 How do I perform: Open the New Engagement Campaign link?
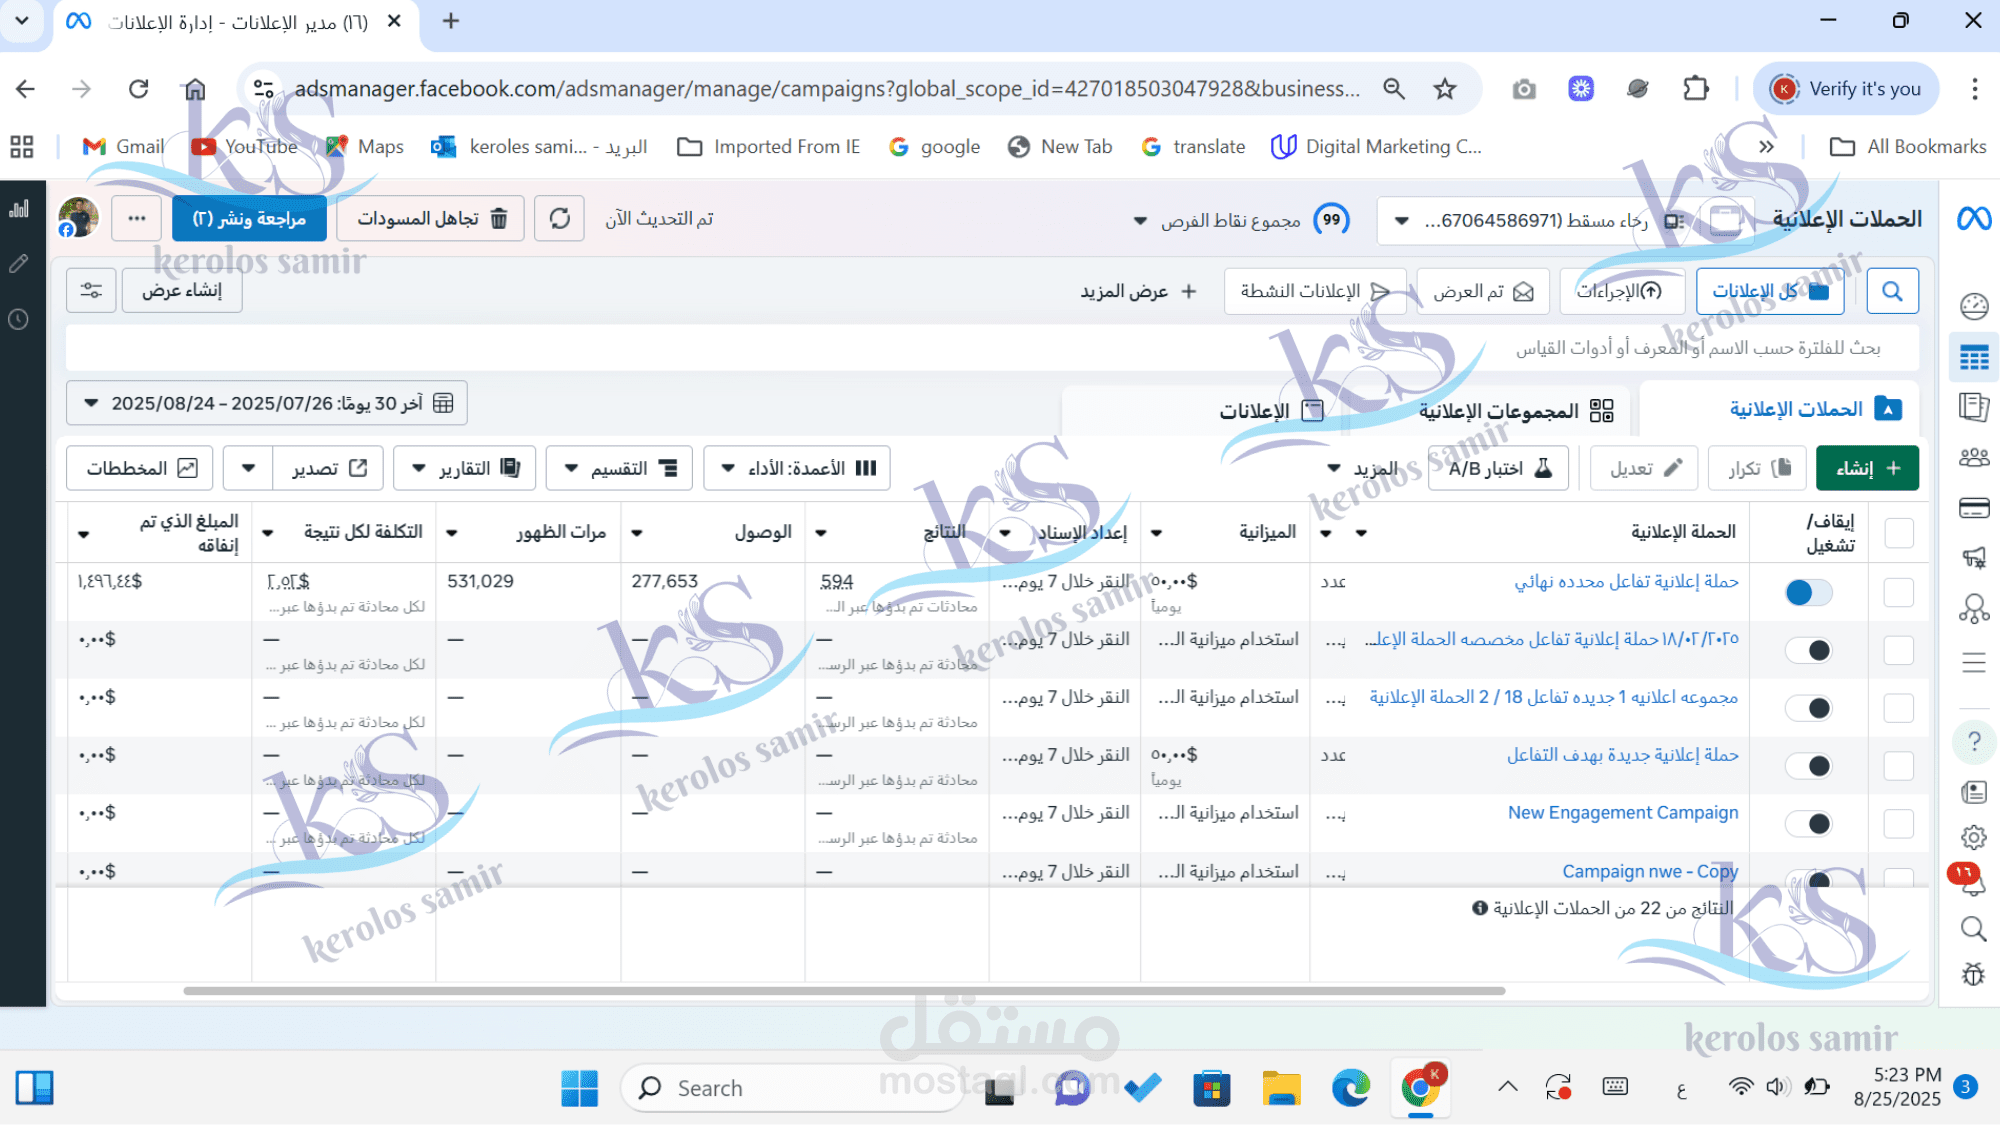[x=1622, y=812]
